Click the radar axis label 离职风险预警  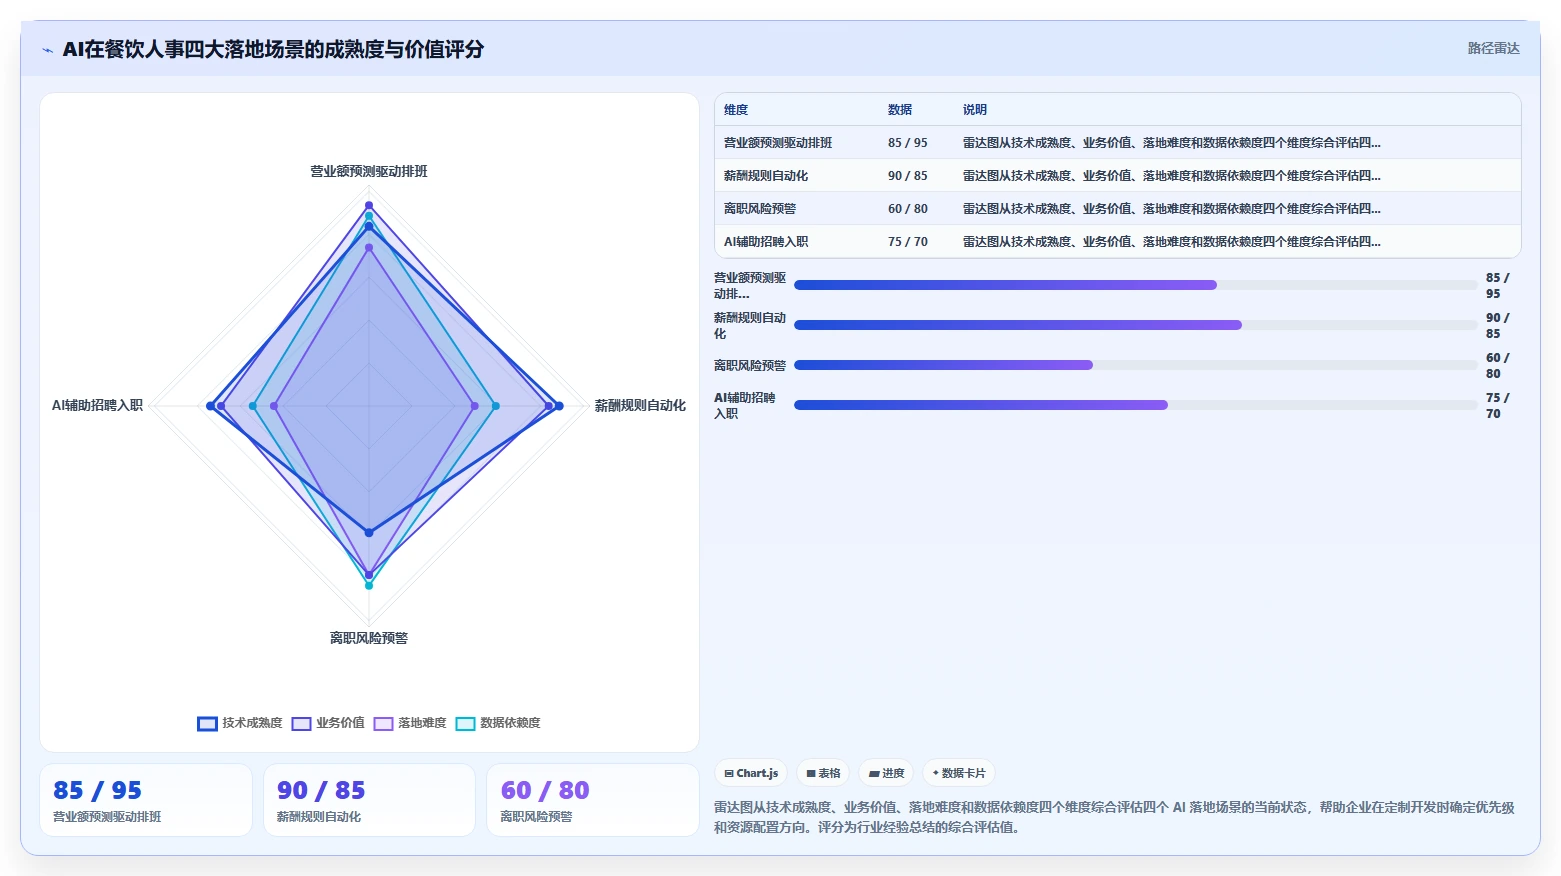(x=369, y=638)
